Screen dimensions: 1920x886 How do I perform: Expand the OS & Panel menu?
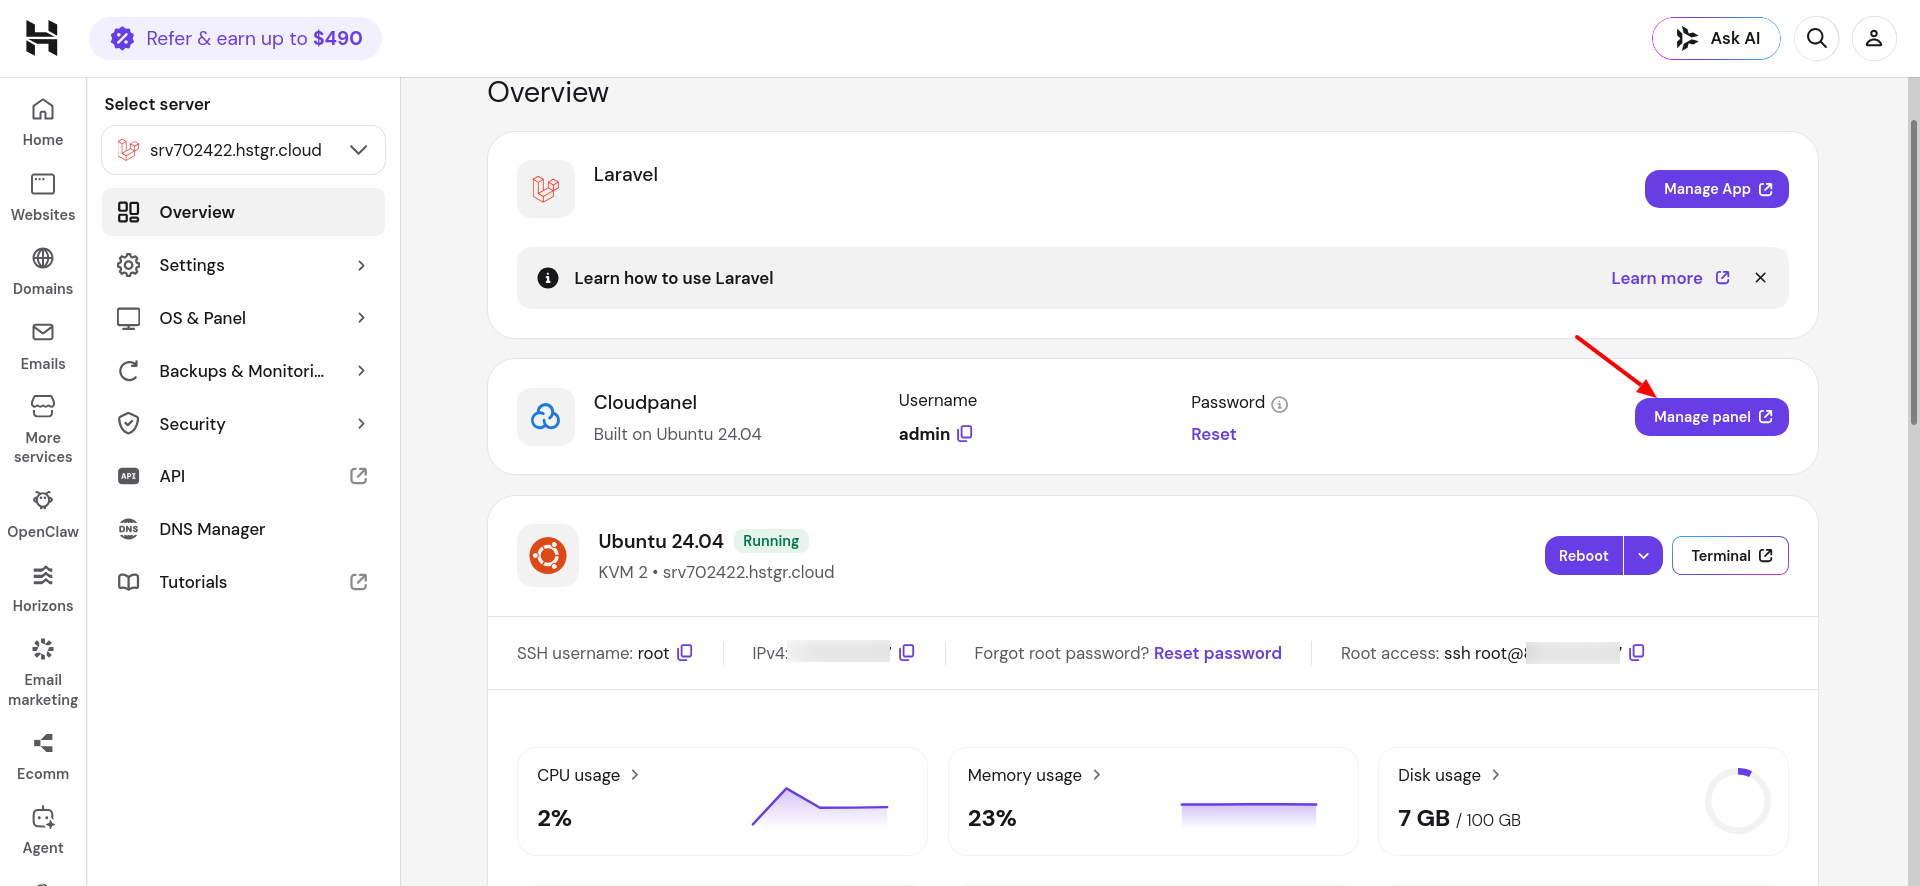(243, 318)
